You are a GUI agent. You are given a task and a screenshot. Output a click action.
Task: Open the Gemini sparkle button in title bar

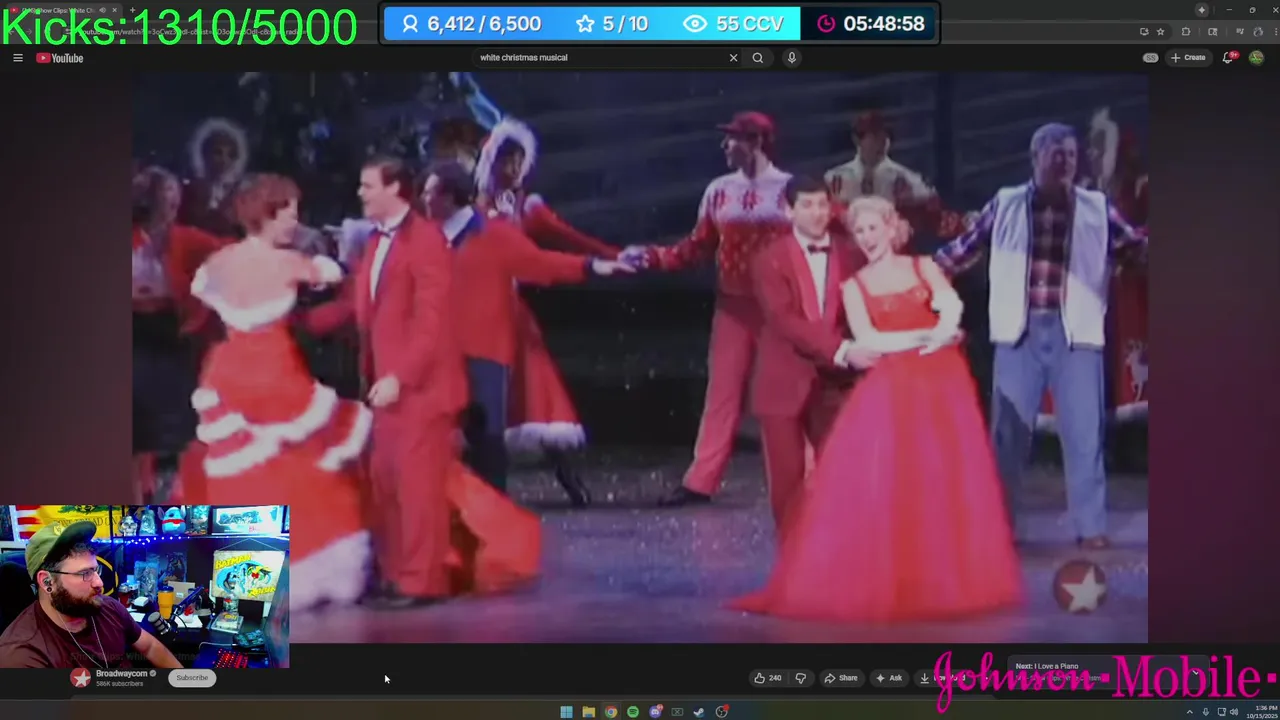tap(1202, 10)
